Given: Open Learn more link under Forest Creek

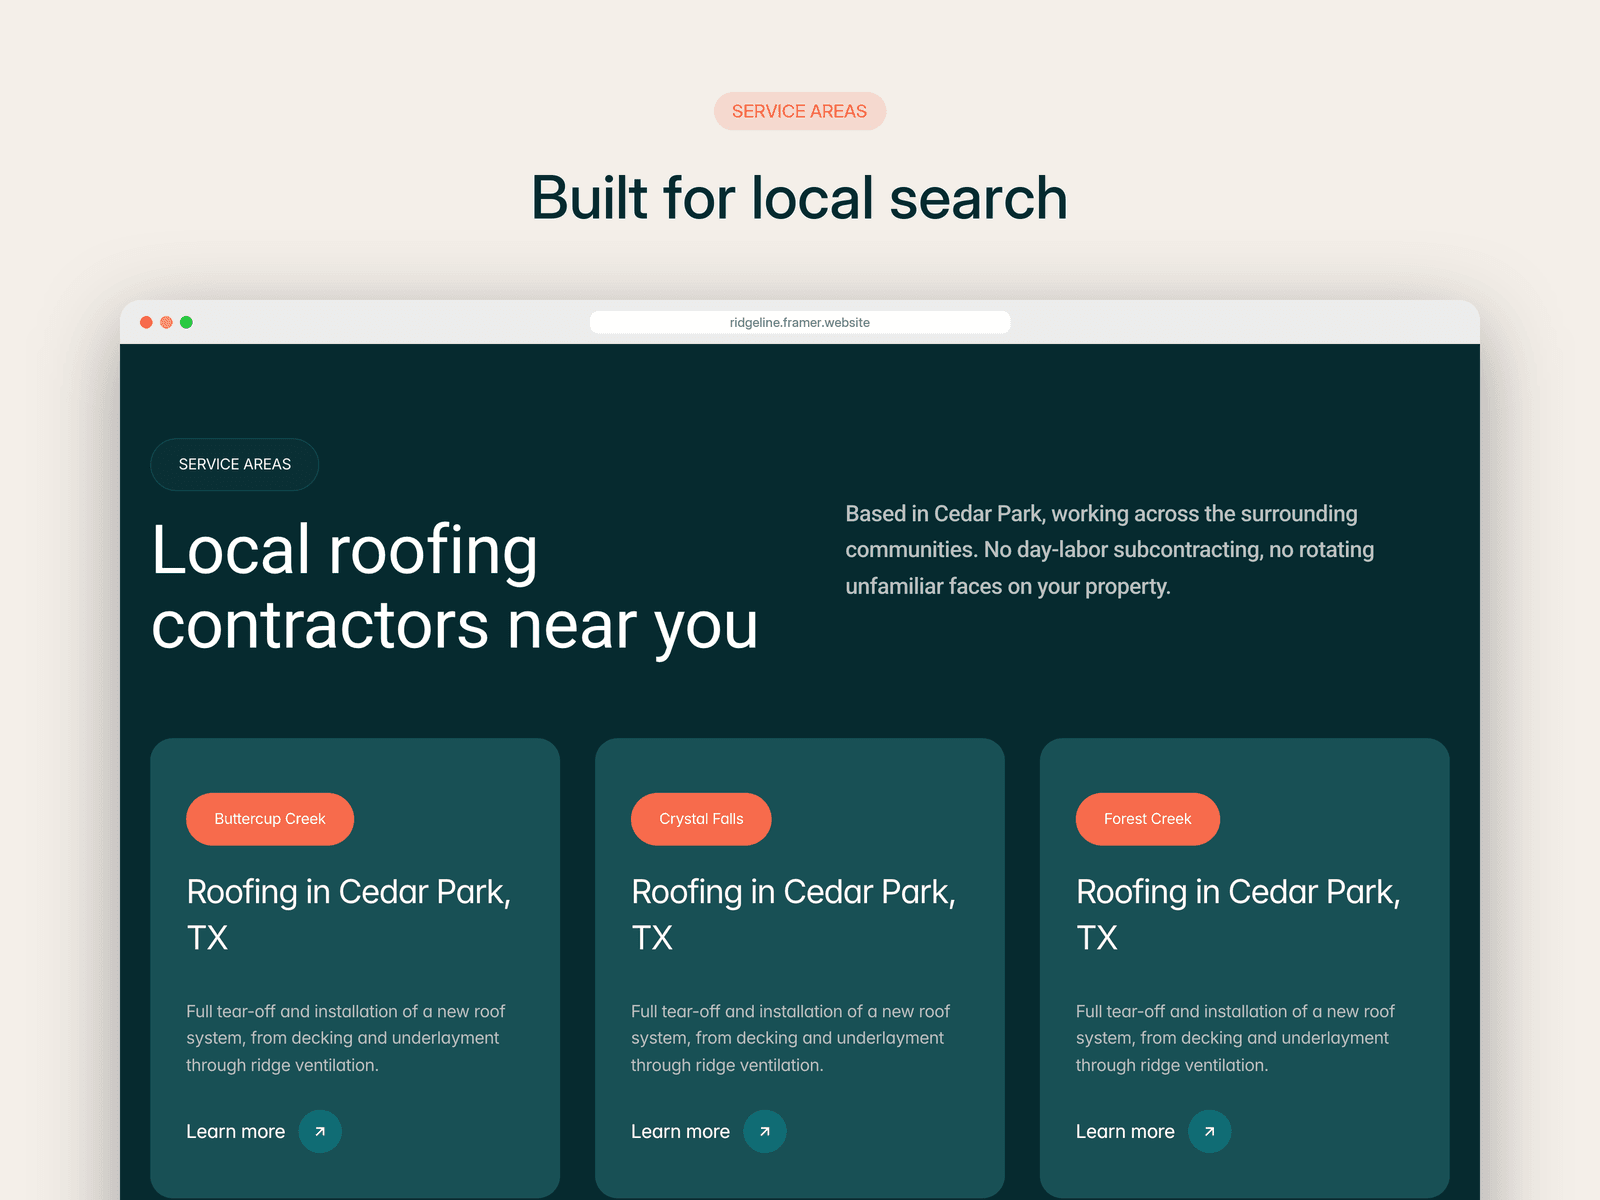Looking at the screenshot, I should point(1125,1131).
